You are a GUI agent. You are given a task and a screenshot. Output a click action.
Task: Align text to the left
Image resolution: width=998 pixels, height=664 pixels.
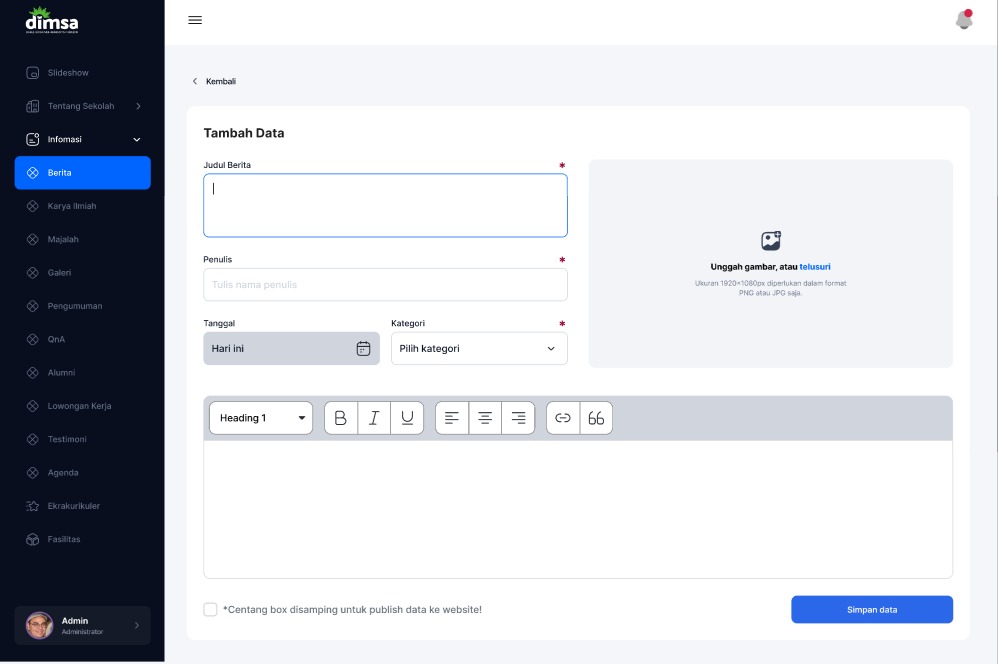point(452,418)
